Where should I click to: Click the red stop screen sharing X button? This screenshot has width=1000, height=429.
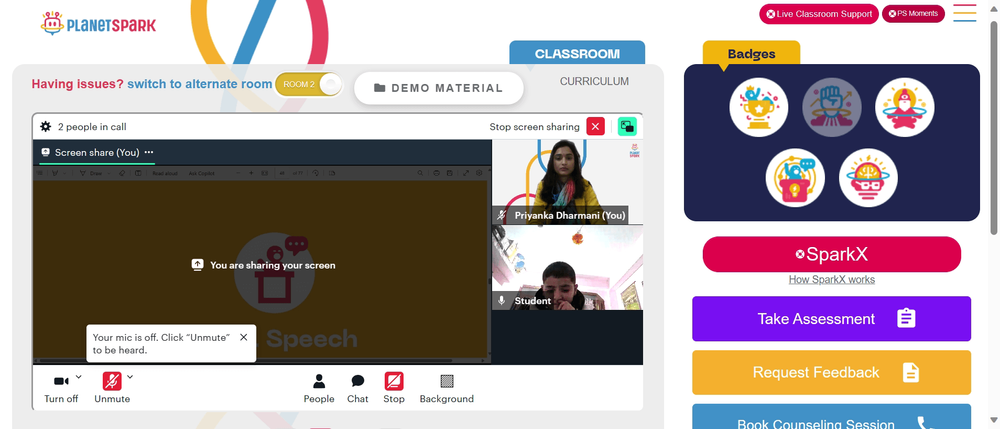[x=596, y=126]
